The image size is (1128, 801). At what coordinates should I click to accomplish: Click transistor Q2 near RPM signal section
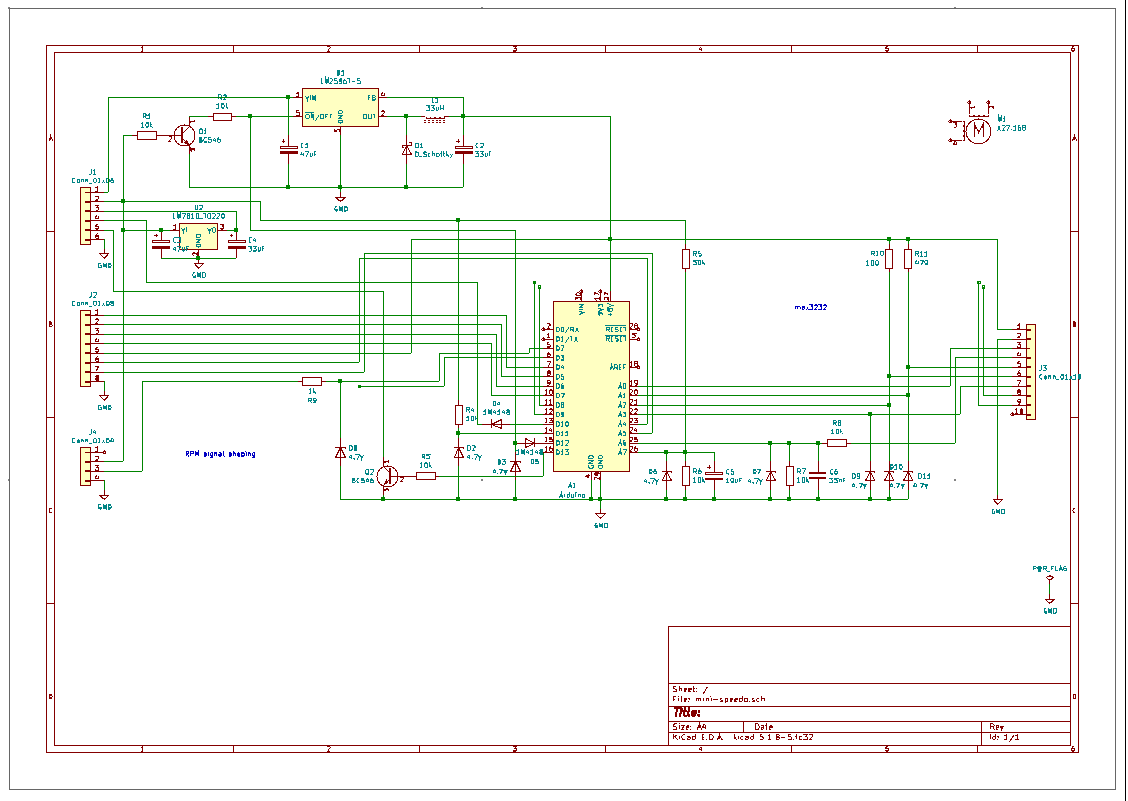click(x=387, y=476)
